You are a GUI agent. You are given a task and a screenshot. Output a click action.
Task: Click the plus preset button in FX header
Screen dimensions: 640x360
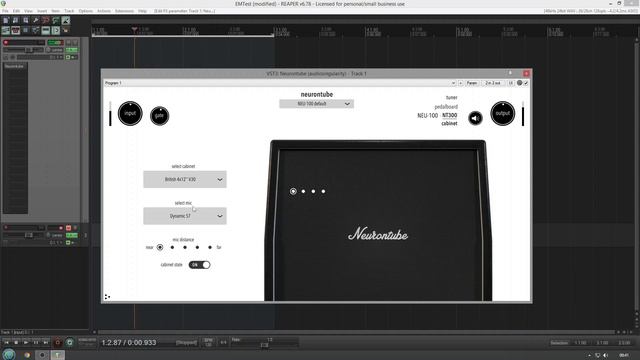coord(461,83)
